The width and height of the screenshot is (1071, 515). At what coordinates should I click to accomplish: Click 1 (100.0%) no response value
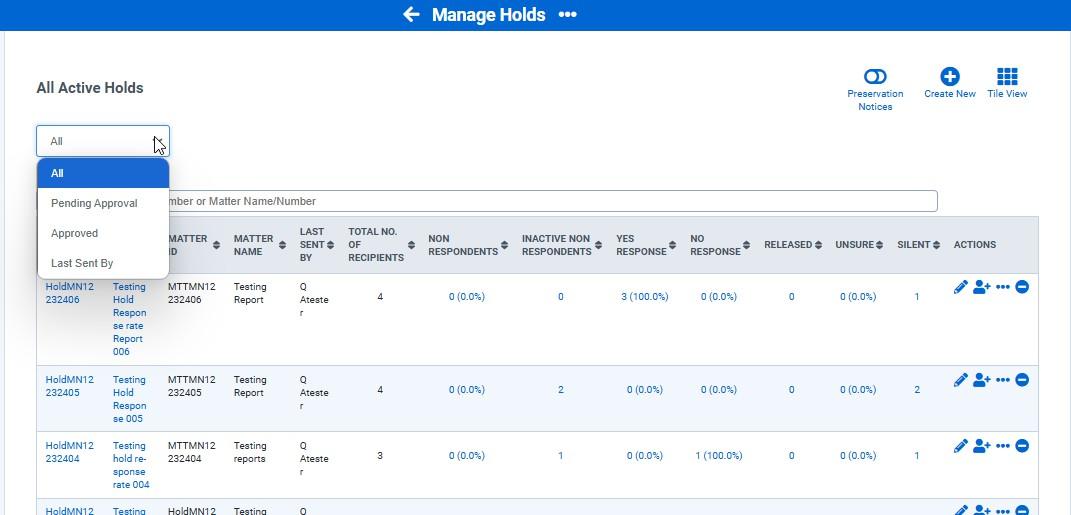pos(719,456)
